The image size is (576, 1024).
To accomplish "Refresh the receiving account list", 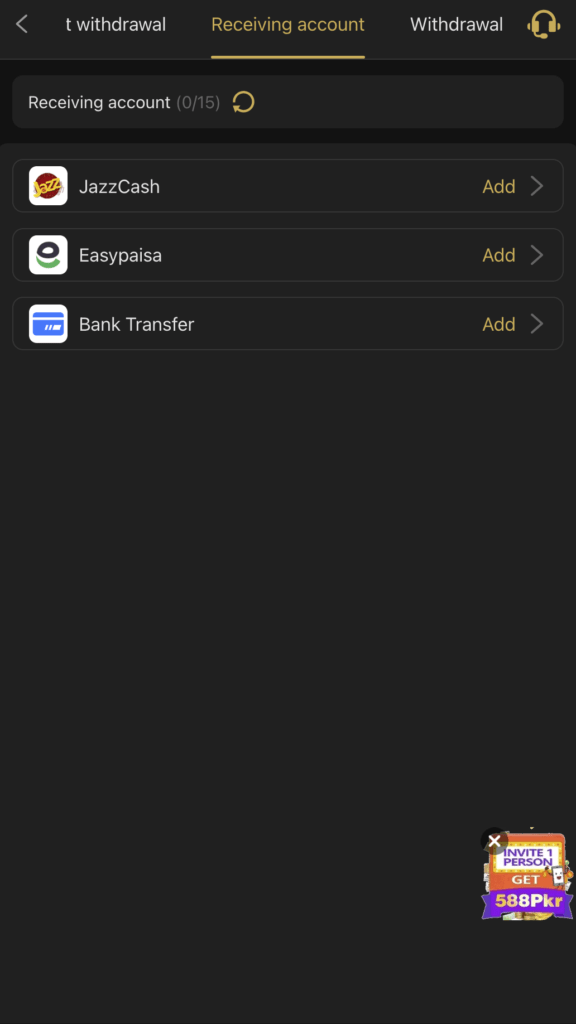I will tap(244, 103).
